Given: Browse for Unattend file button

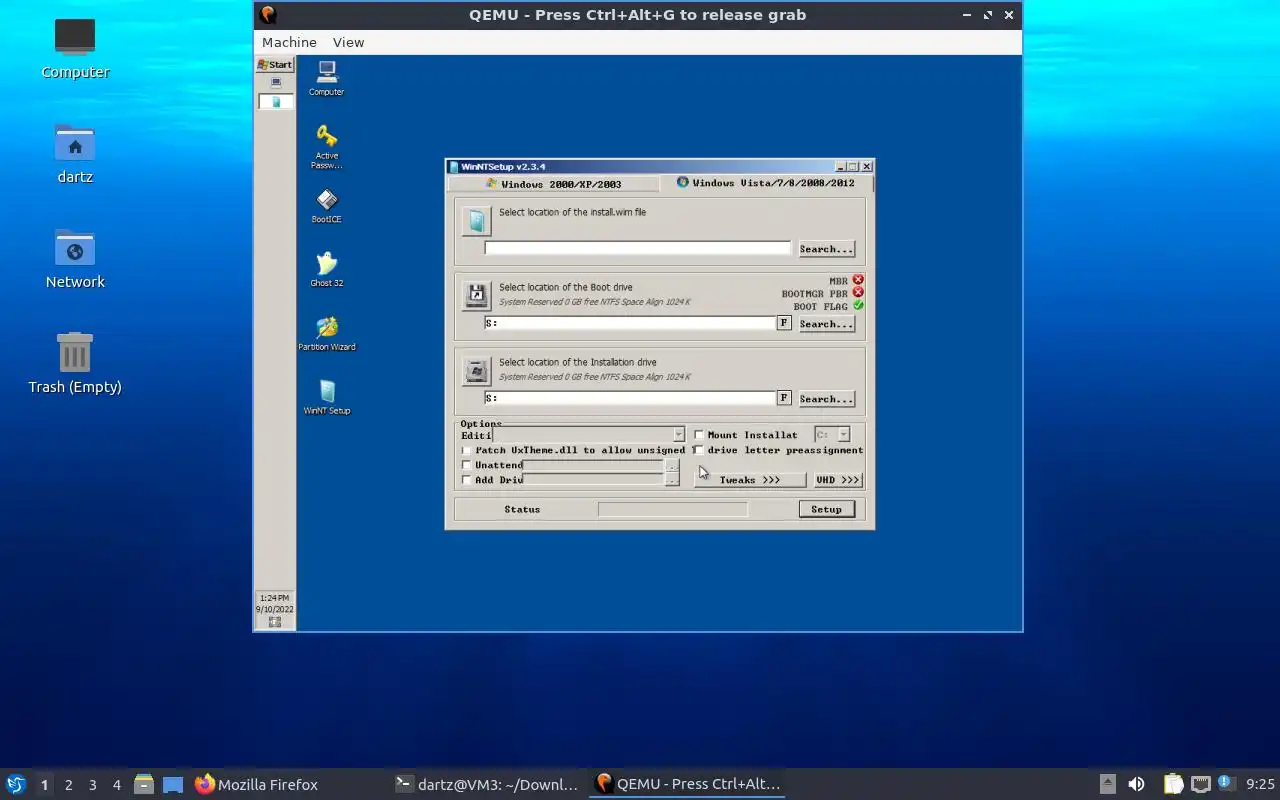Looking at the screenshot, I should pos(672,465).
